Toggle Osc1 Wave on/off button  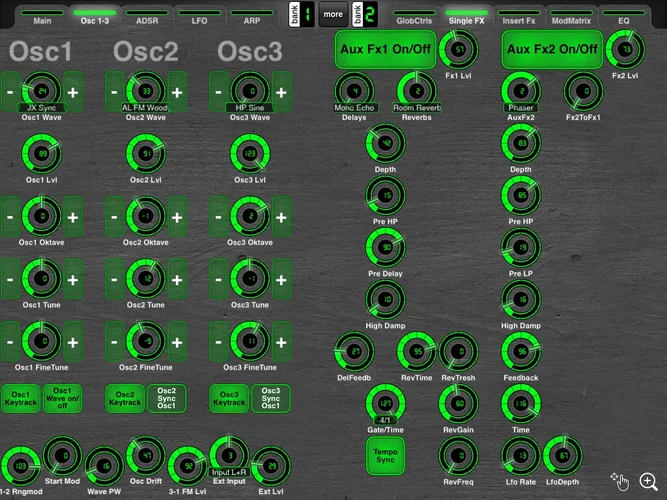62,399
